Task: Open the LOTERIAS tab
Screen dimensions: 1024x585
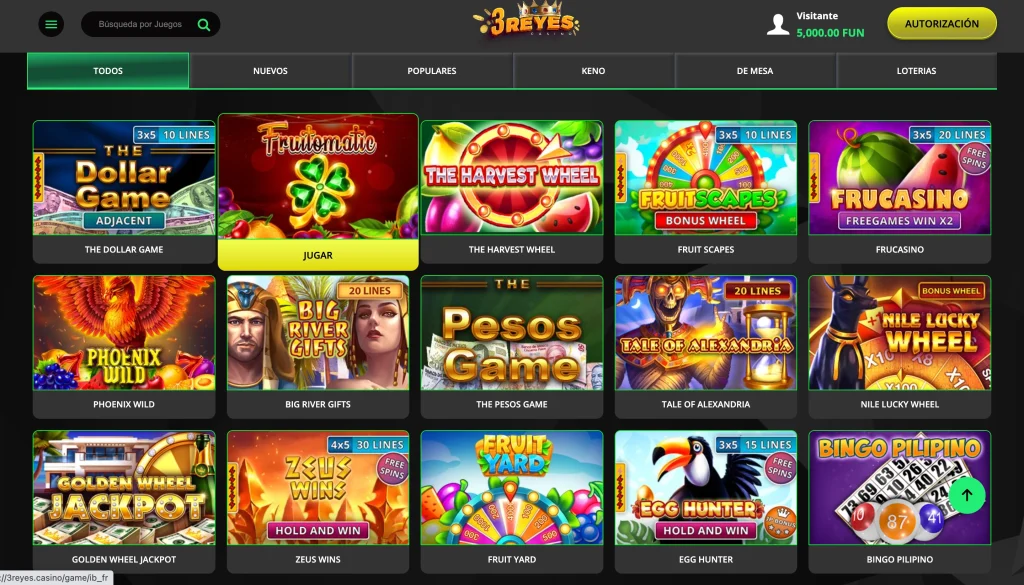Action: 916,71
